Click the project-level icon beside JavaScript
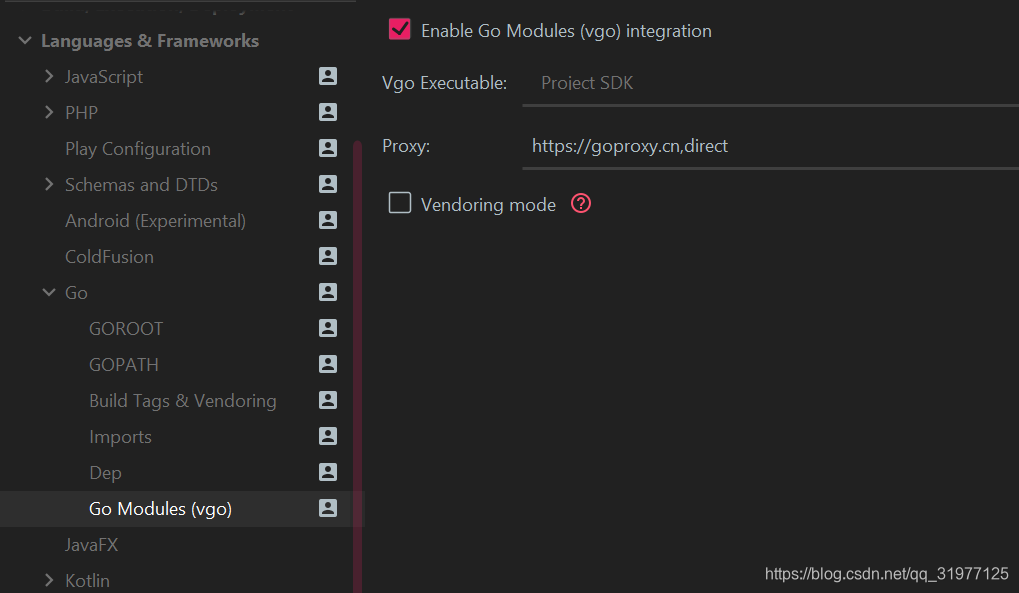 (328, 76)
